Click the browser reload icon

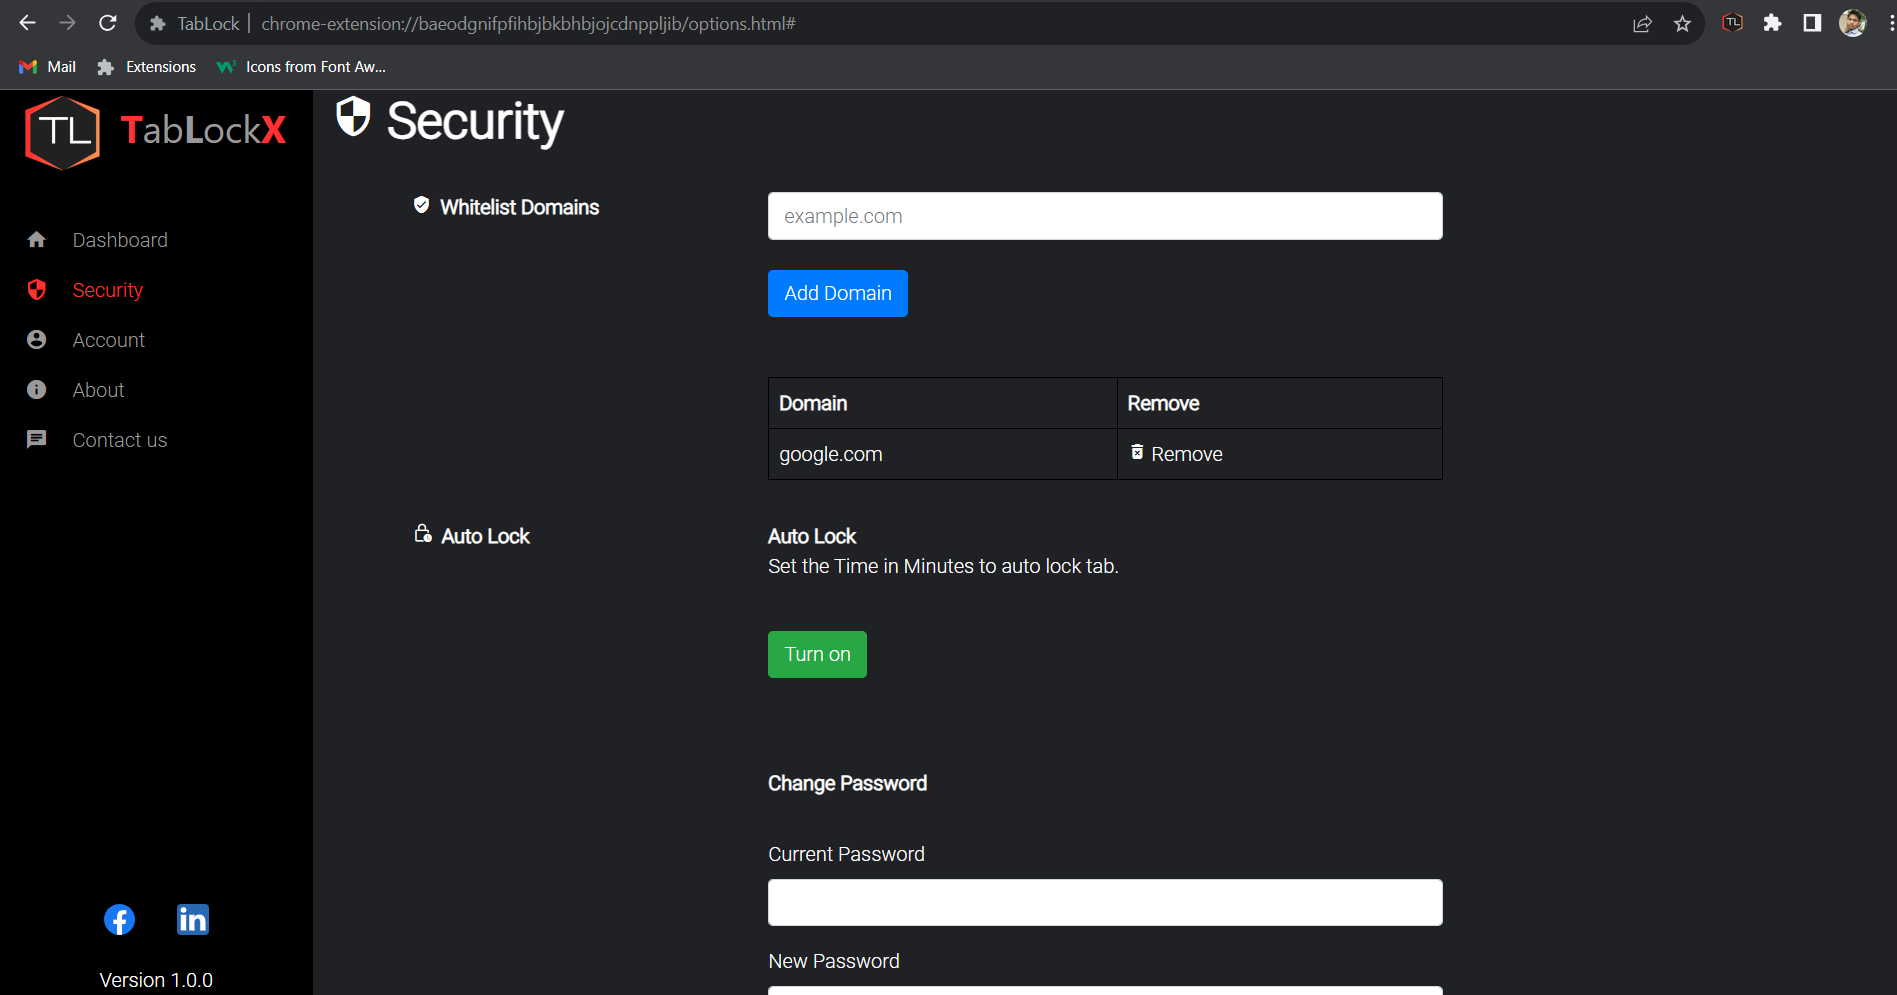pos(107,22)
